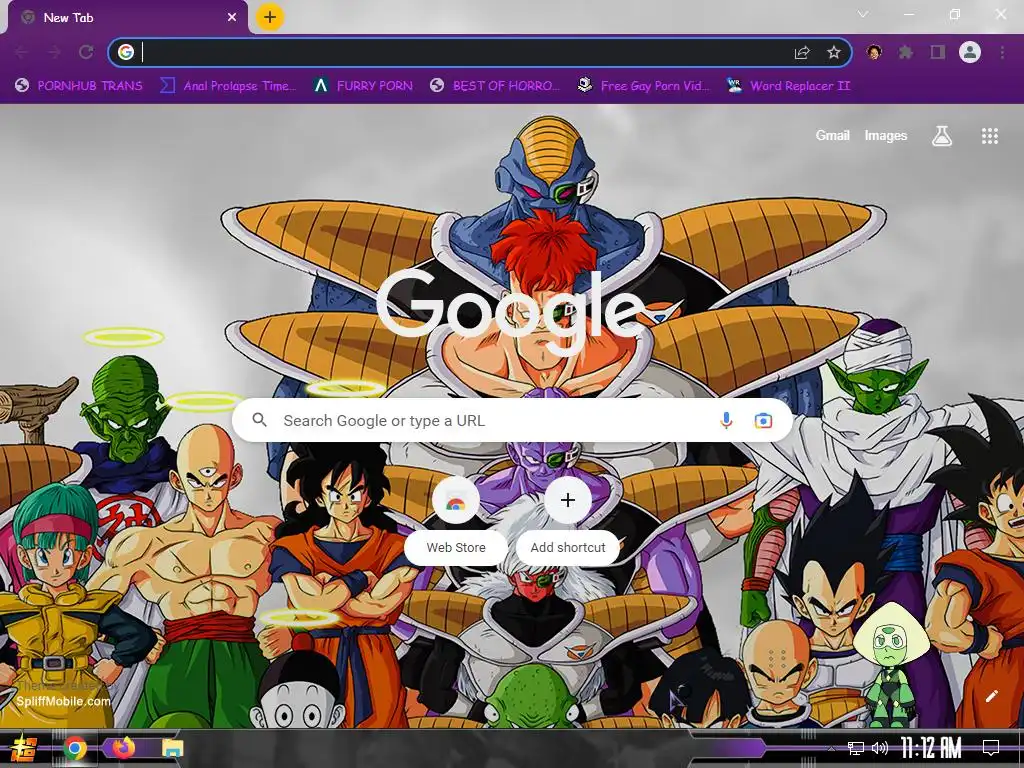Open the Google apps grid
1024x768 pixels.
click(989, 136)
